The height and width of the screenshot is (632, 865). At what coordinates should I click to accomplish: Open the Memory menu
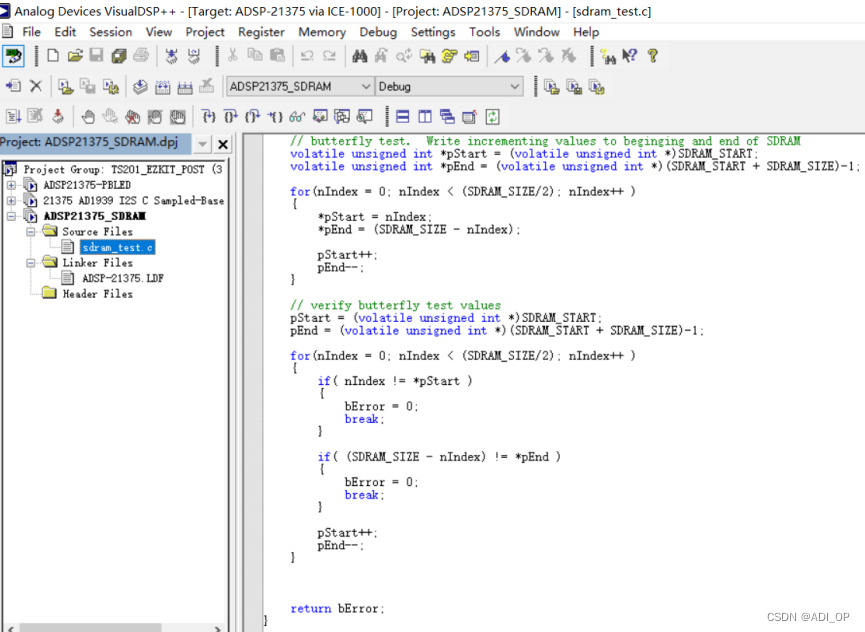pos(322,31)
